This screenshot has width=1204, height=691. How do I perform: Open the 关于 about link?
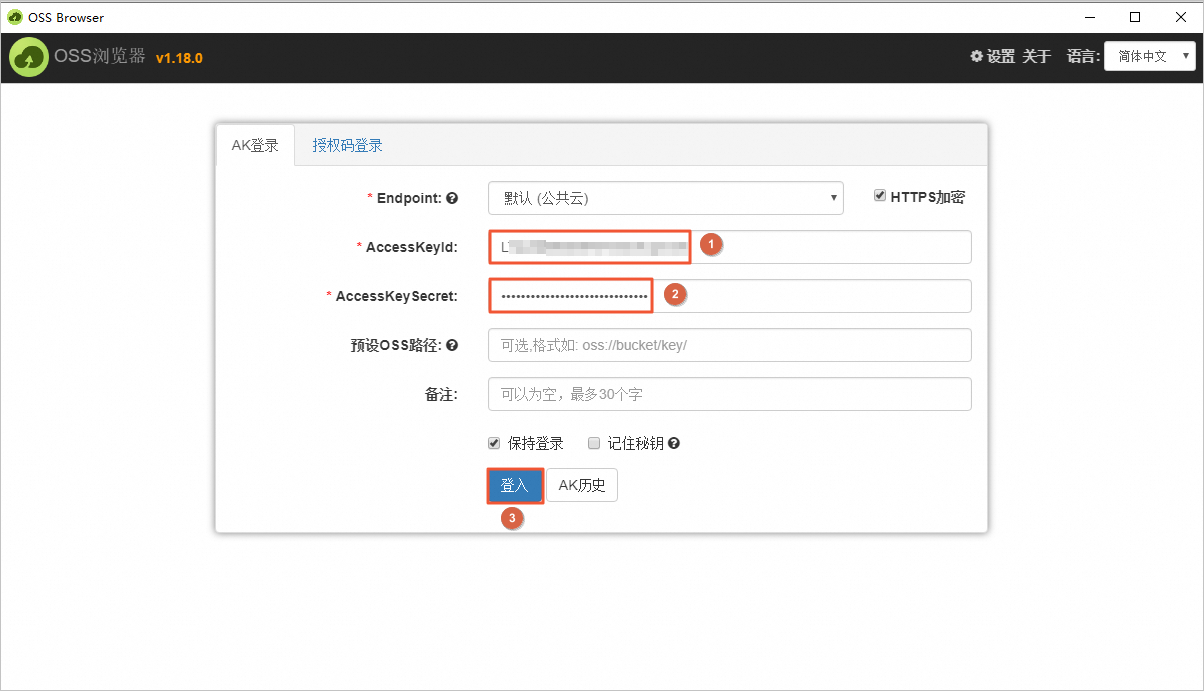click(1036, 57)
